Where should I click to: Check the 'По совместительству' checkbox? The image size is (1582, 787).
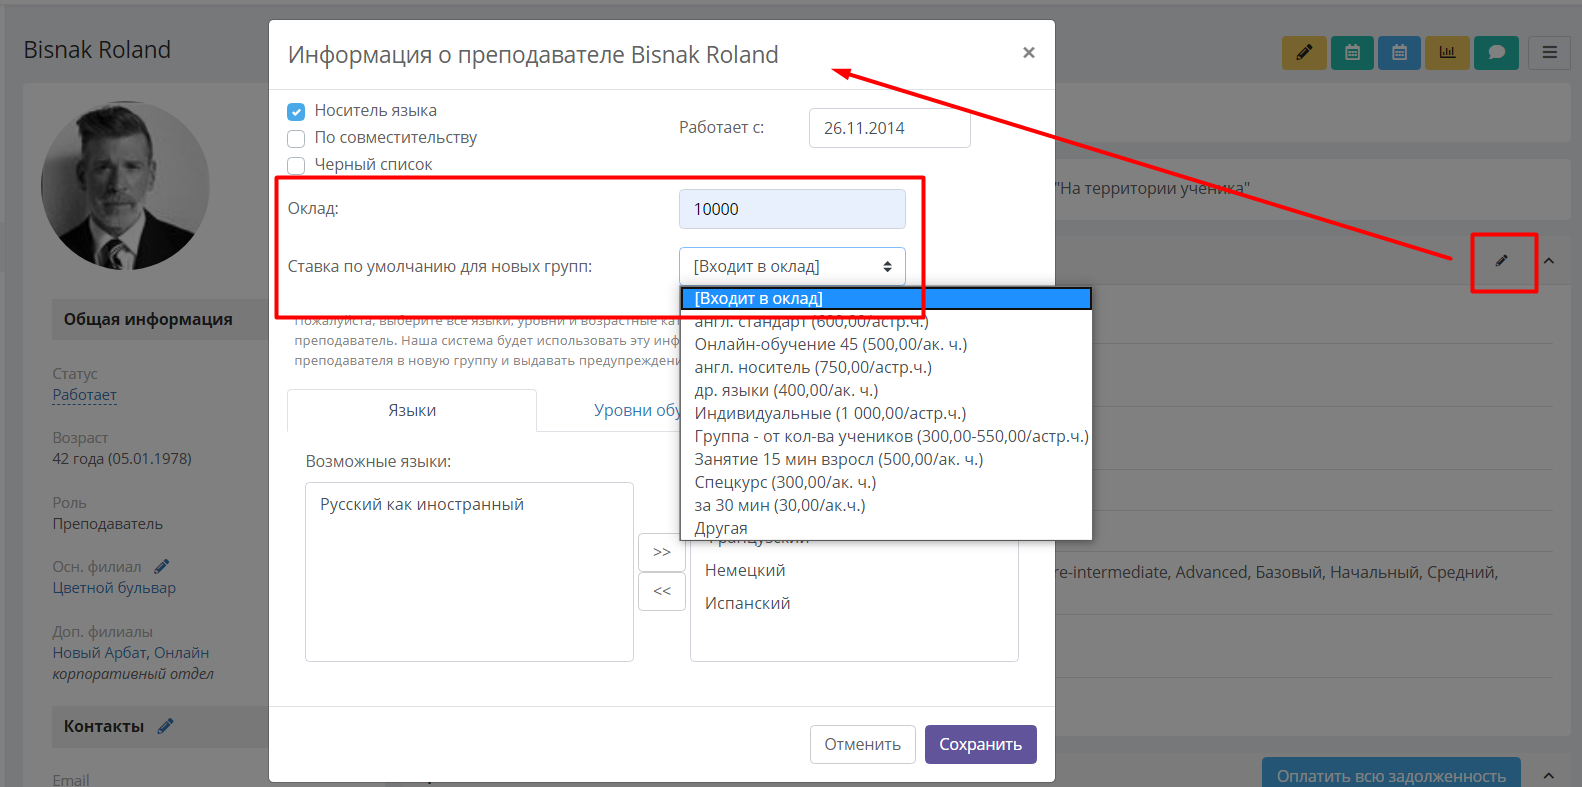[x=296, y=138]
